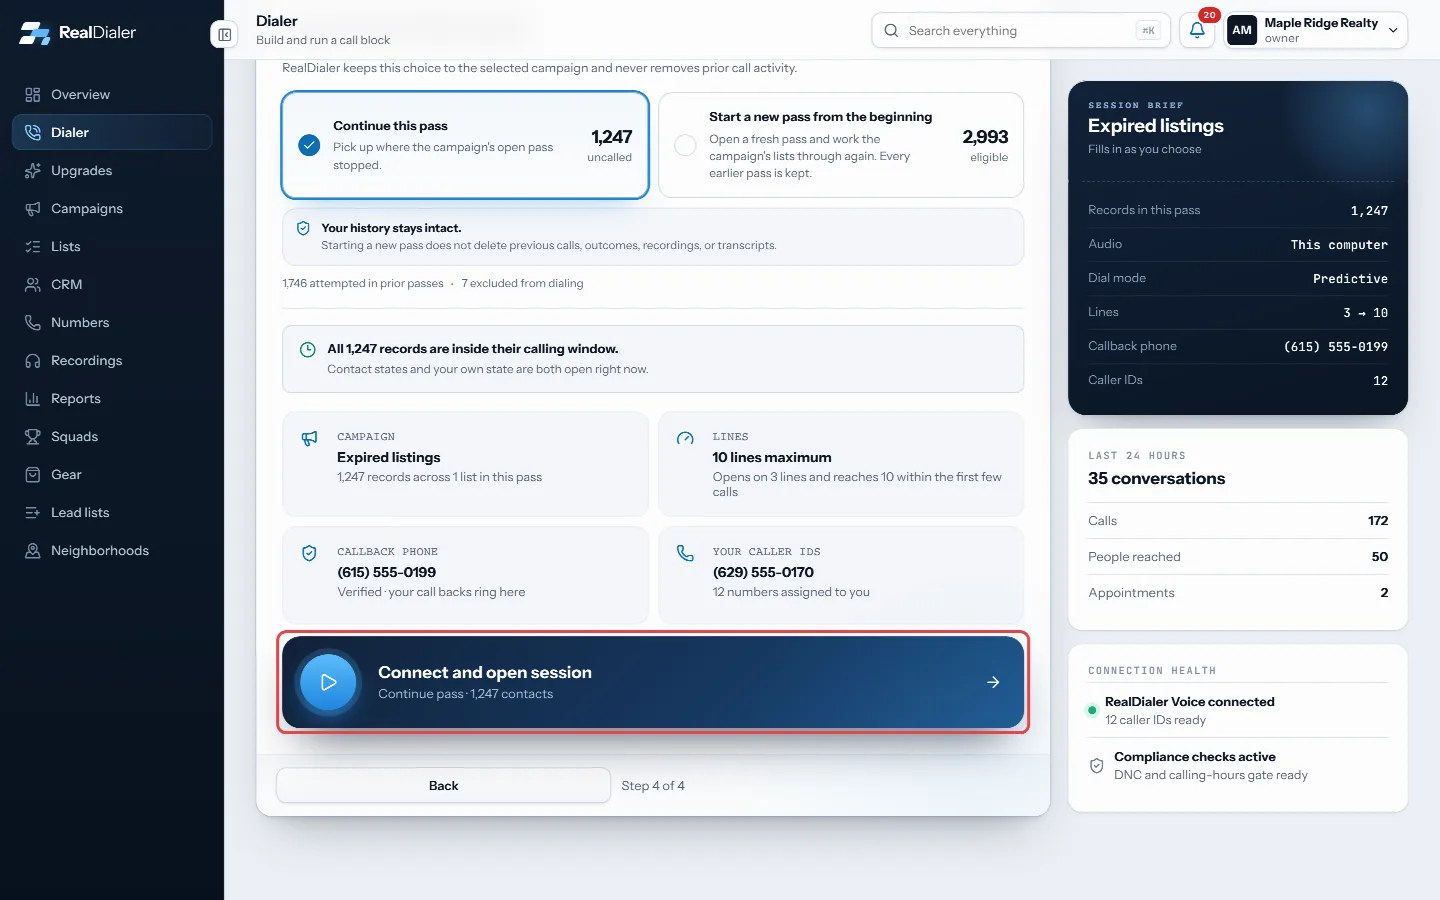Click the Lists icon in sidebar
This screenshot has width=1440, height=900.
[x=33, y=247]
